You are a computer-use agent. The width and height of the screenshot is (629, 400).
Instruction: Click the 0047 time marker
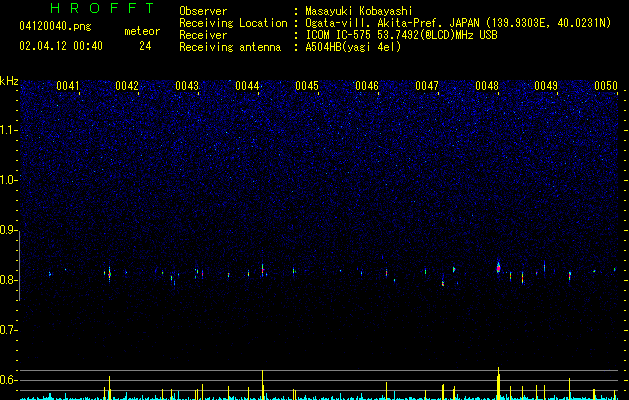coord(427,86)
